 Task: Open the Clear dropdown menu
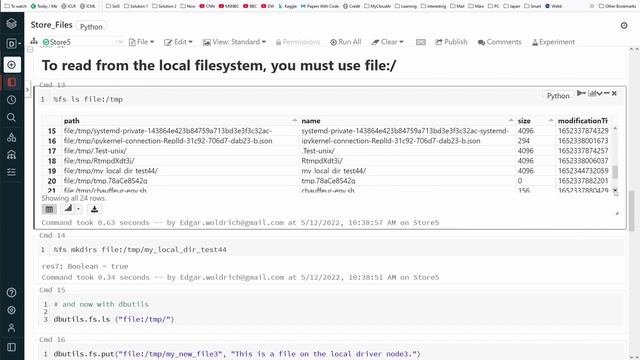pos(388,42)
